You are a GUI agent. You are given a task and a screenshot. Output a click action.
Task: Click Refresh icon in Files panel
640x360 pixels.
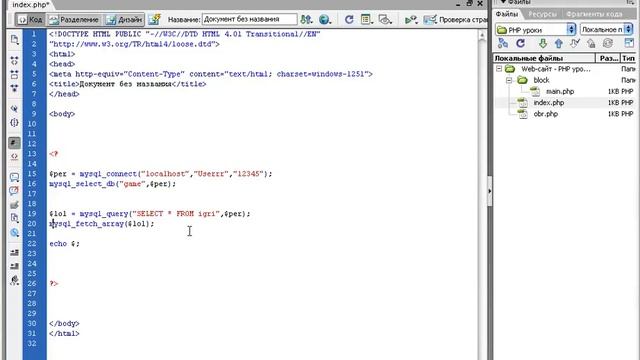point(520,43)
